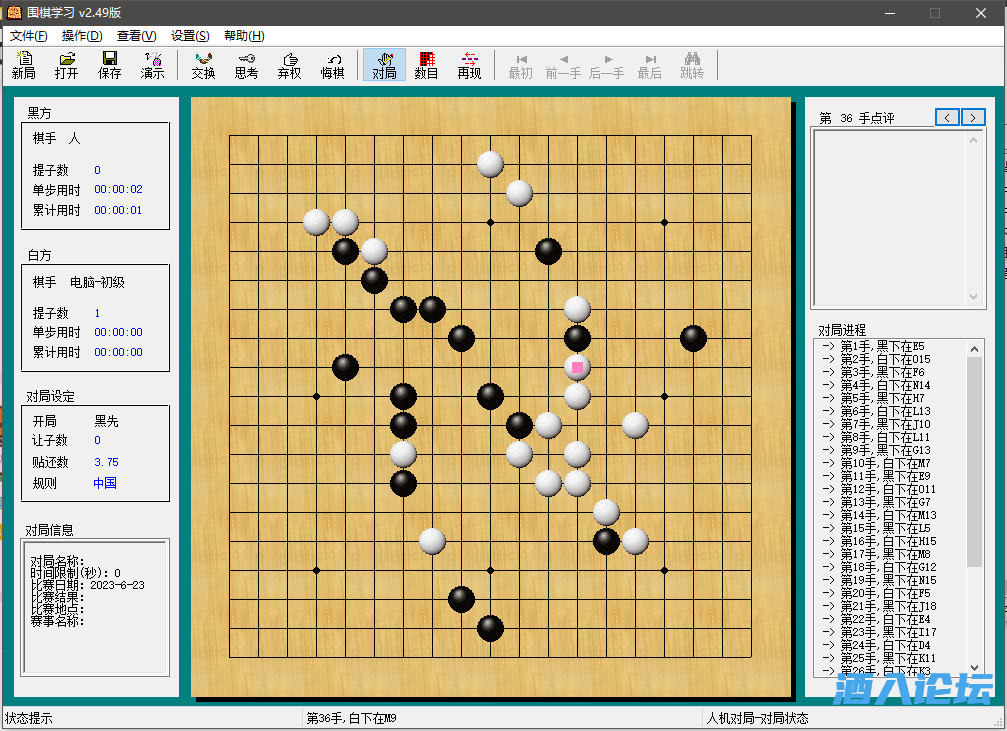Click the 演示 demo toolbar icon
The height and width of the screenshot is (731, 1007).
click(153, 65)
